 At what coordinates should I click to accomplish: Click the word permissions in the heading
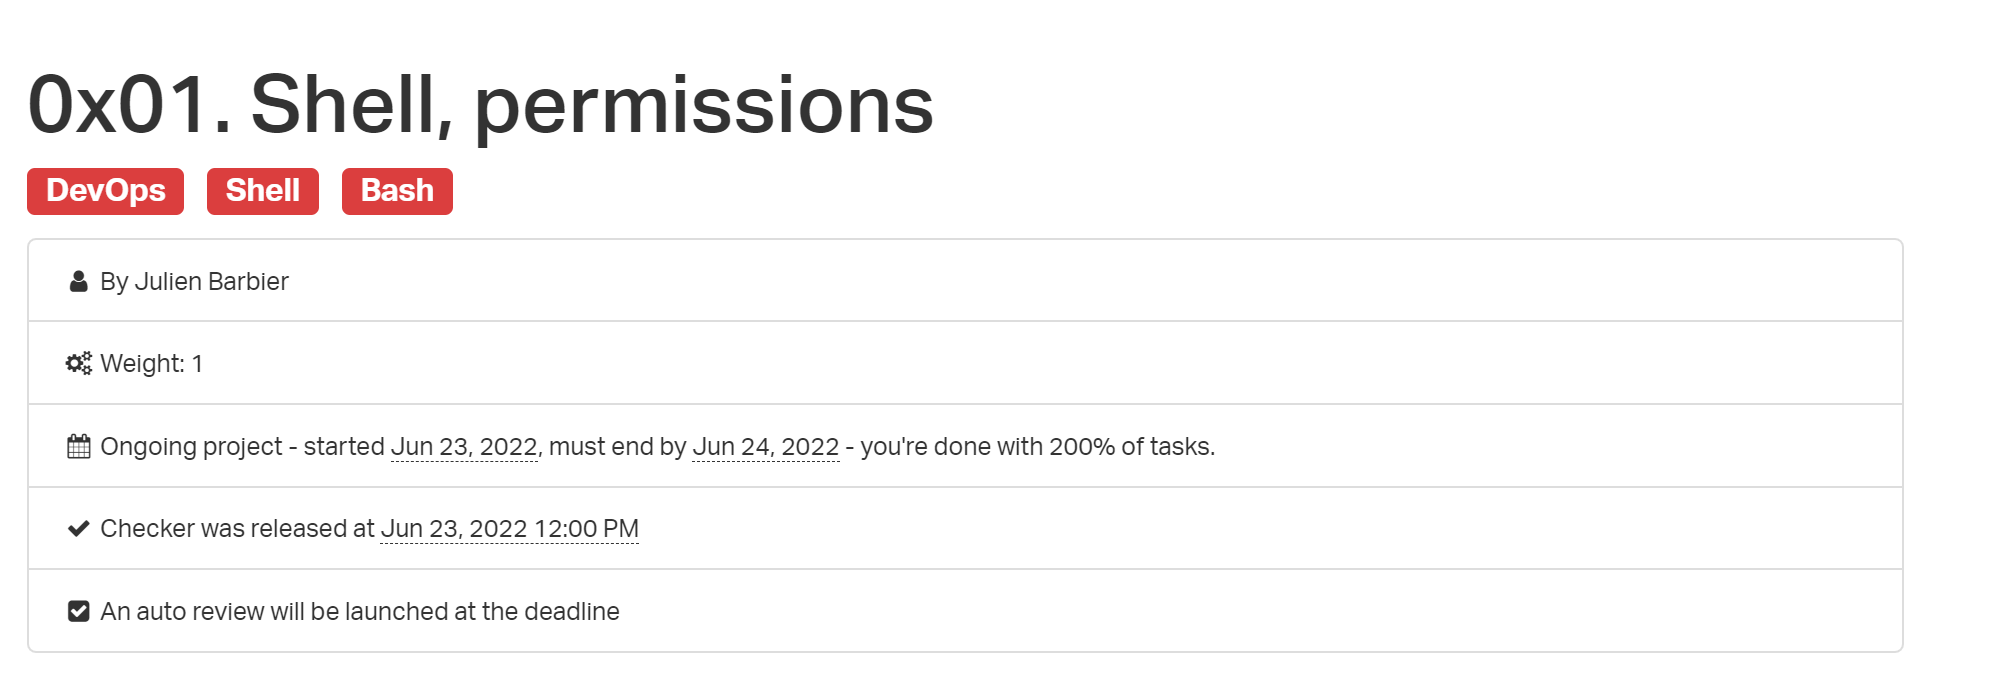704,108
